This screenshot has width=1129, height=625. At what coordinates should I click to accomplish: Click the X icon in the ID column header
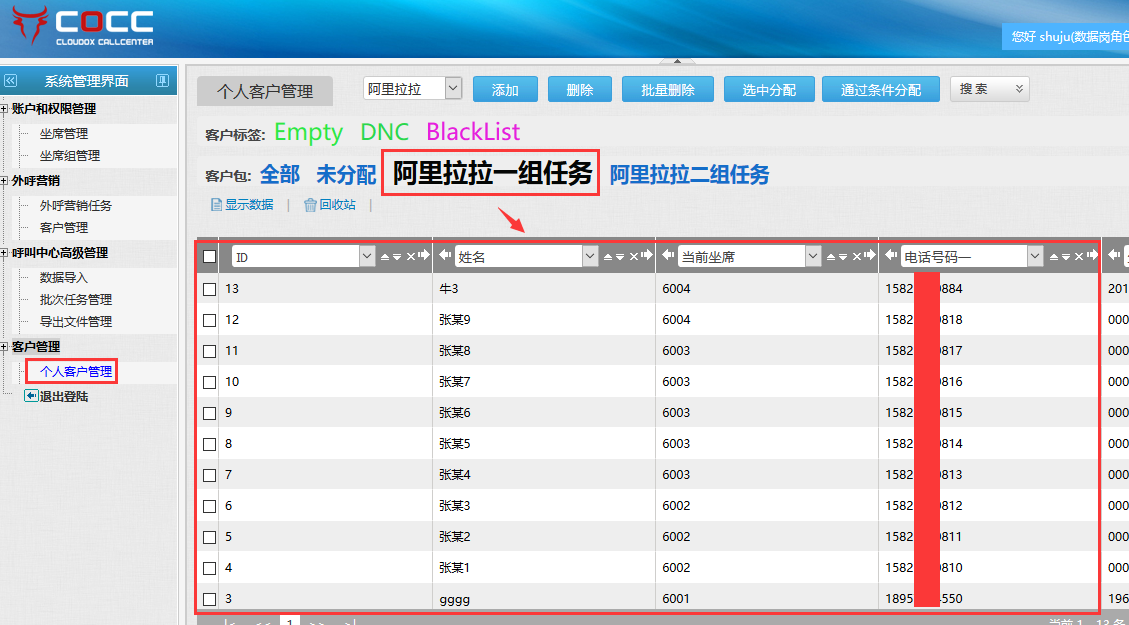pyautogui.click(x=411, y=257)
